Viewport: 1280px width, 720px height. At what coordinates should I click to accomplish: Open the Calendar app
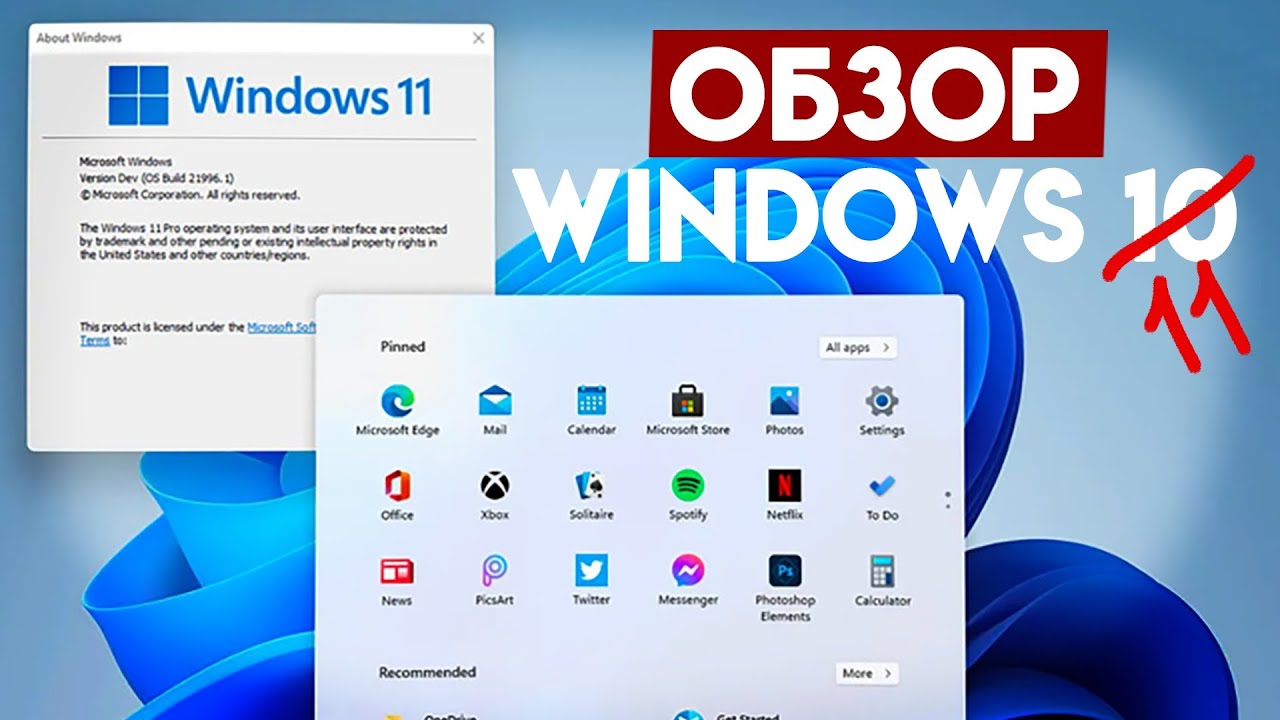591,410
